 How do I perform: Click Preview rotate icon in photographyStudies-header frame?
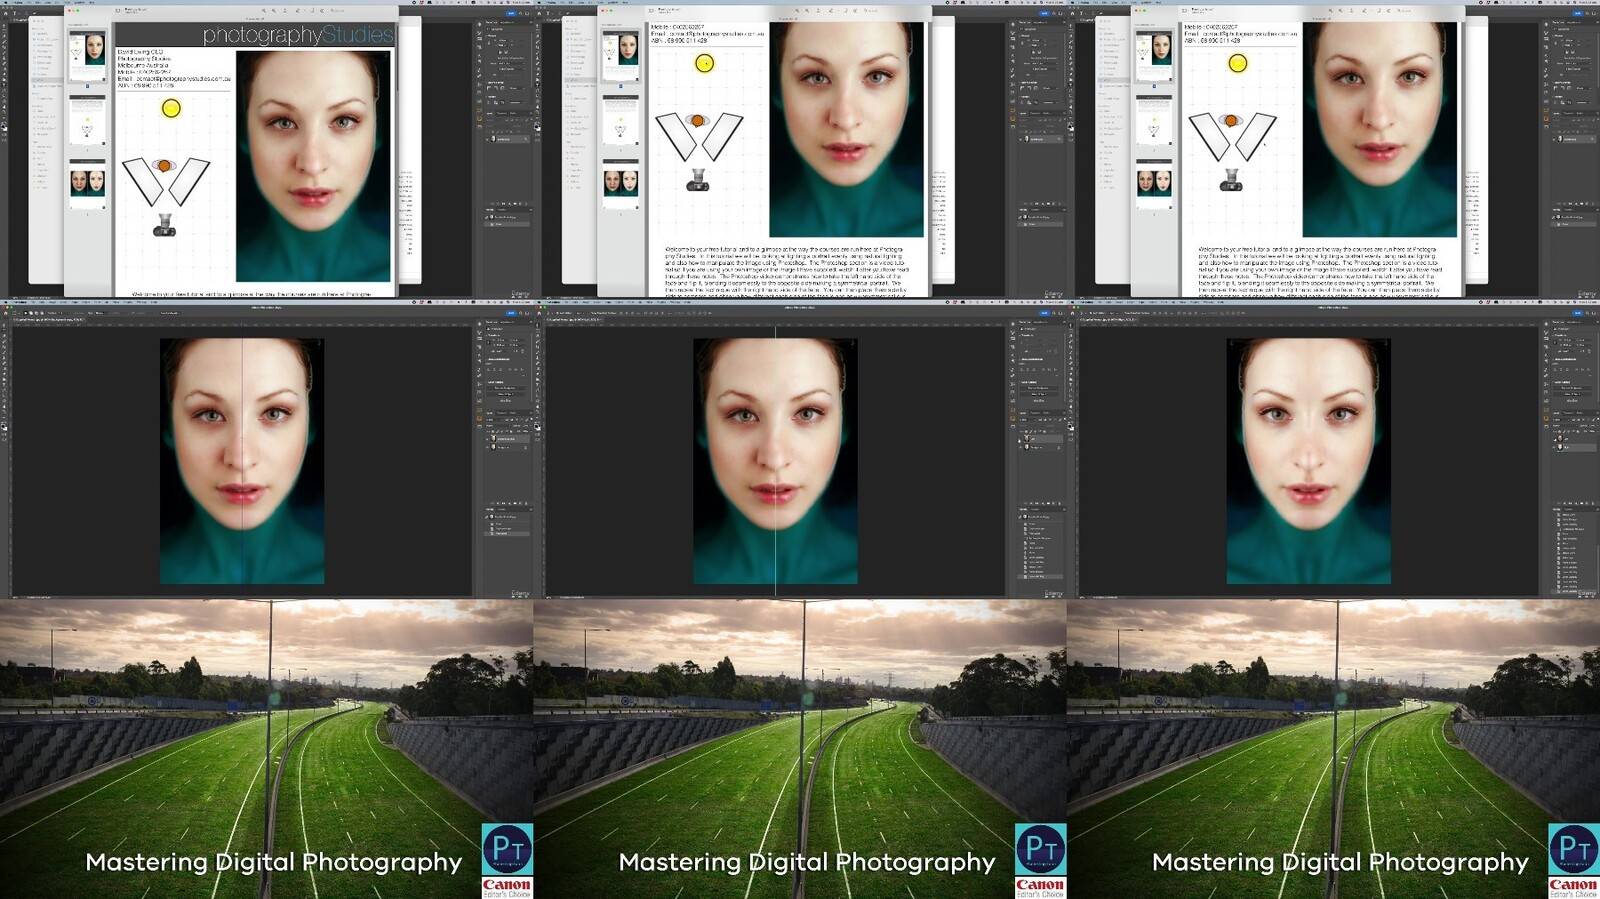[312, 11]
